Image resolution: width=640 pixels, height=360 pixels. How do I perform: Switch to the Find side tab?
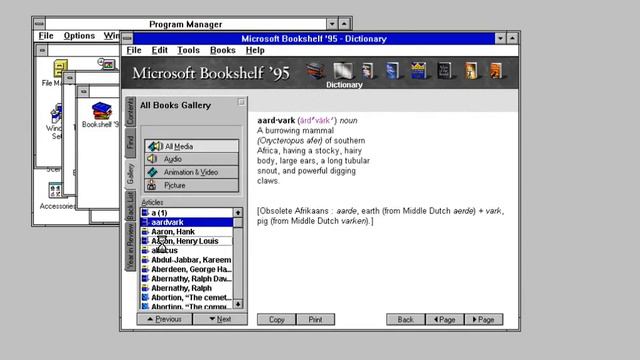click(130, 142)
